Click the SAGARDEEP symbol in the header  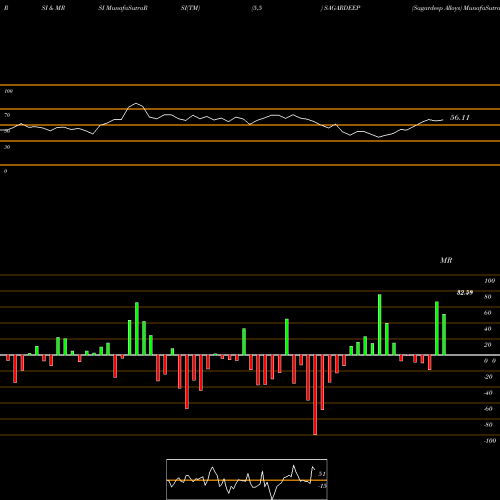pos(342,8)
